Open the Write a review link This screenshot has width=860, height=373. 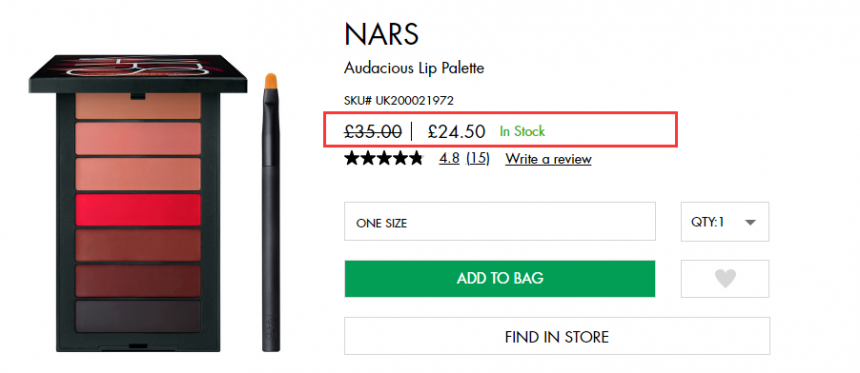point(548,159)
